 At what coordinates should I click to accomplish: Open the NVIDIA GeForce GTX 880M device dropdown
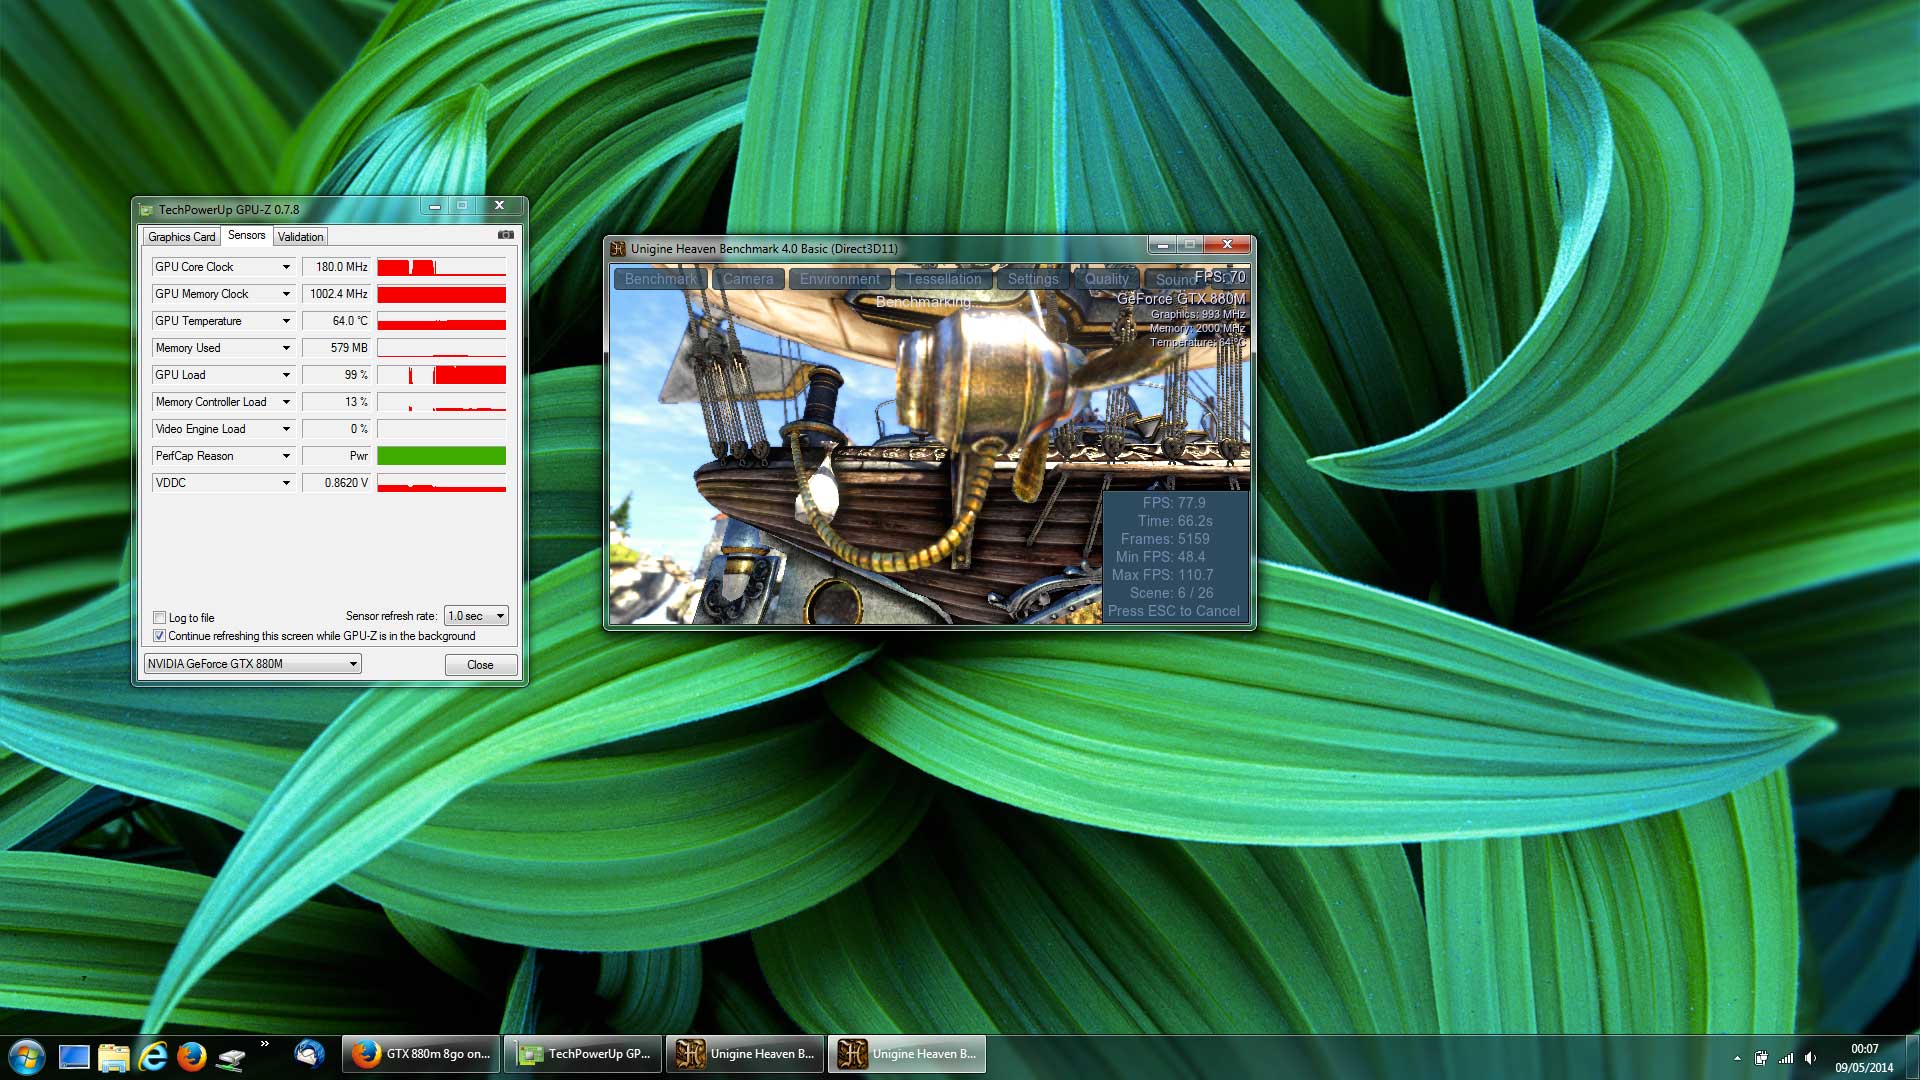tap(252, 664)
